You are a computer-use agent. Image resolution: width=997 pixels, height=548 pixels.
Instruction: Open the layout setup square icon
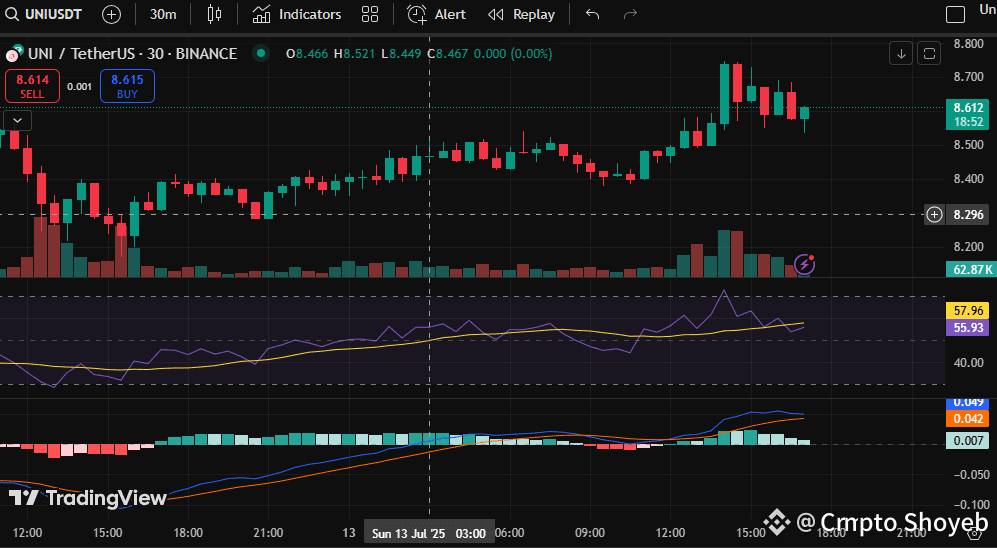pos(956,14)
